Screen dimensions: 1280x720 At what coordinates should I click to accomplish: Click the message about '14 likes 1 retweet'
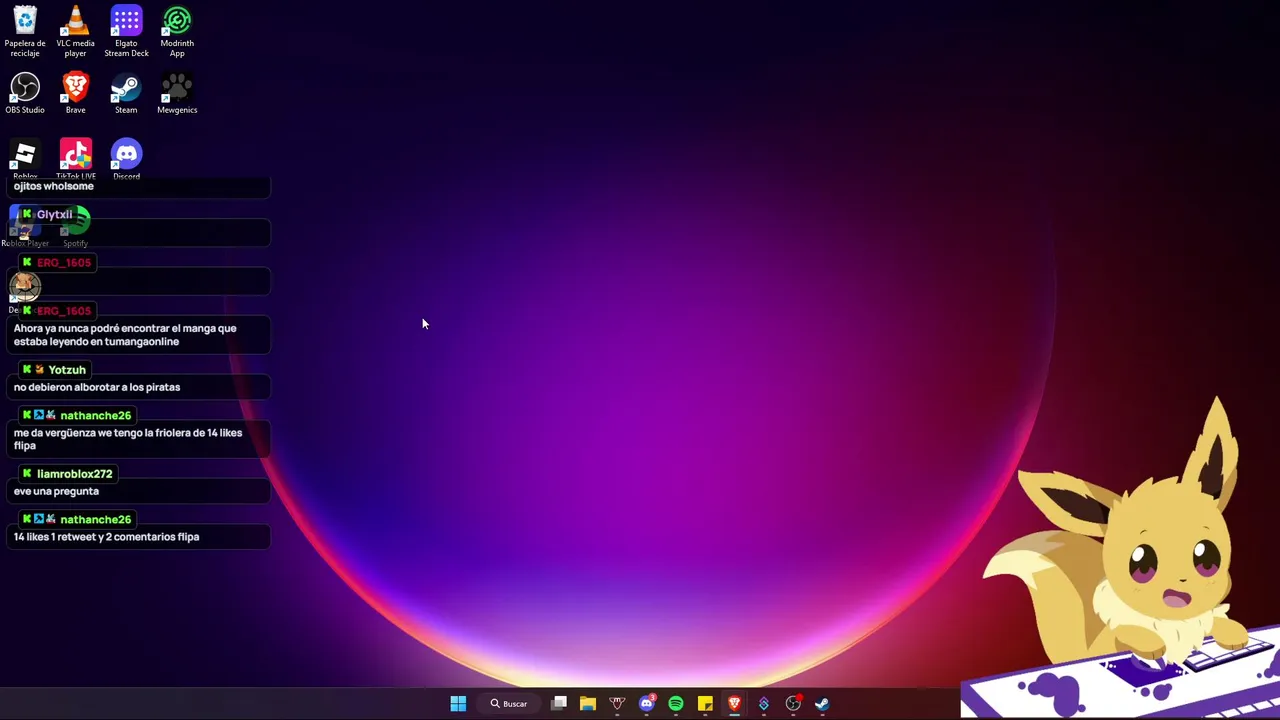(106, 537)
